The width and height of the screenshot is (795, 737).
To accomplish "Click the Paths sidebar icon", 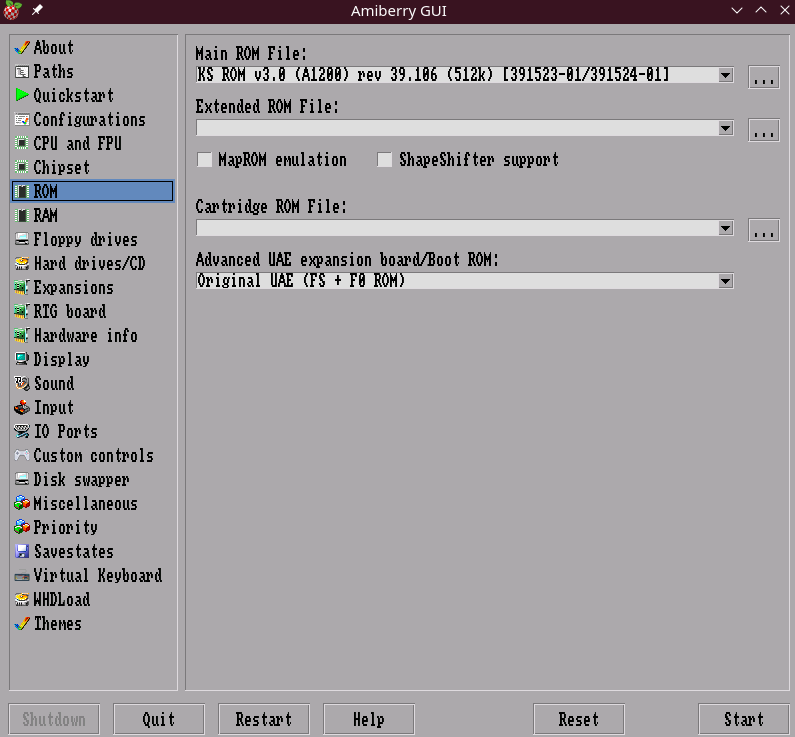I will [x=22, y=72].
